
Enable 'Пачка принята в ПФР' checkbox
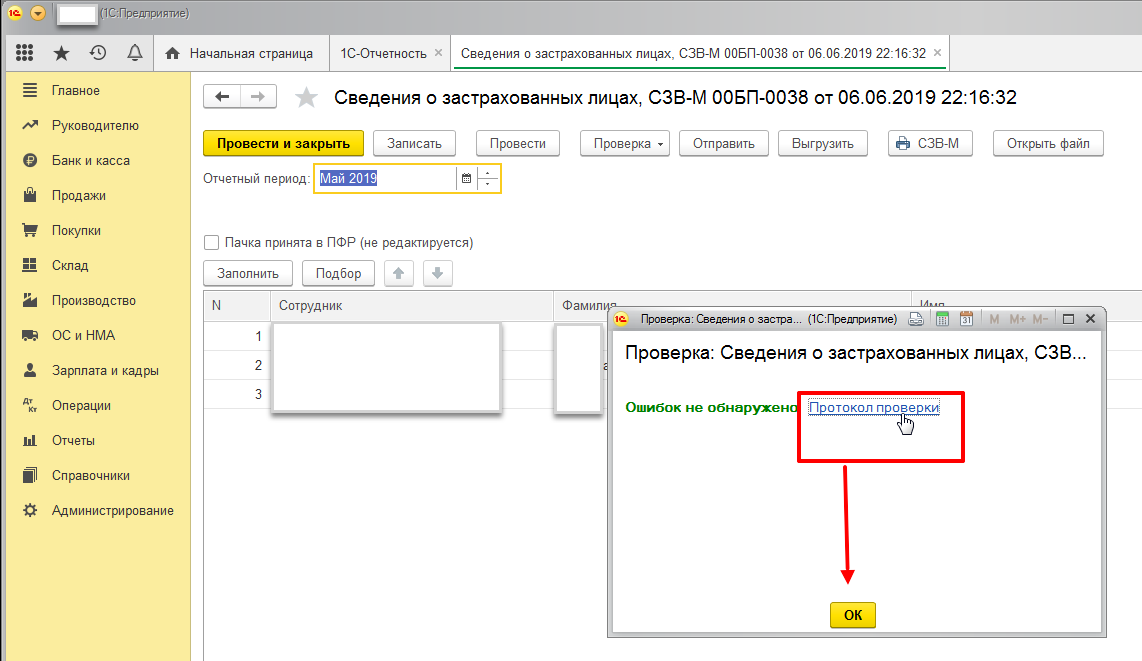pyautogui.click(x=211, y=242)
